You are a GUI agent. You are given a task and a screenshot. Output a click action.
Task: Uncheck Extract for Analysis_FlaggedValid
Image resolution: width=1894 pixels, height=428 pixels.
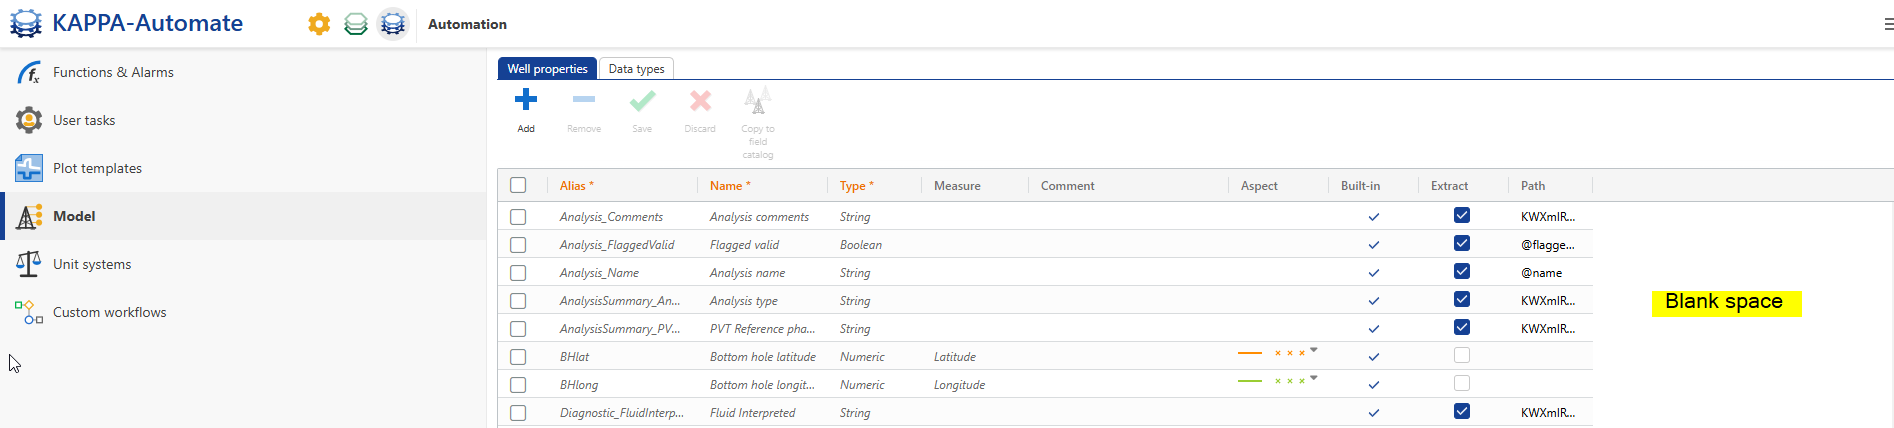[x=1462, y=243]
